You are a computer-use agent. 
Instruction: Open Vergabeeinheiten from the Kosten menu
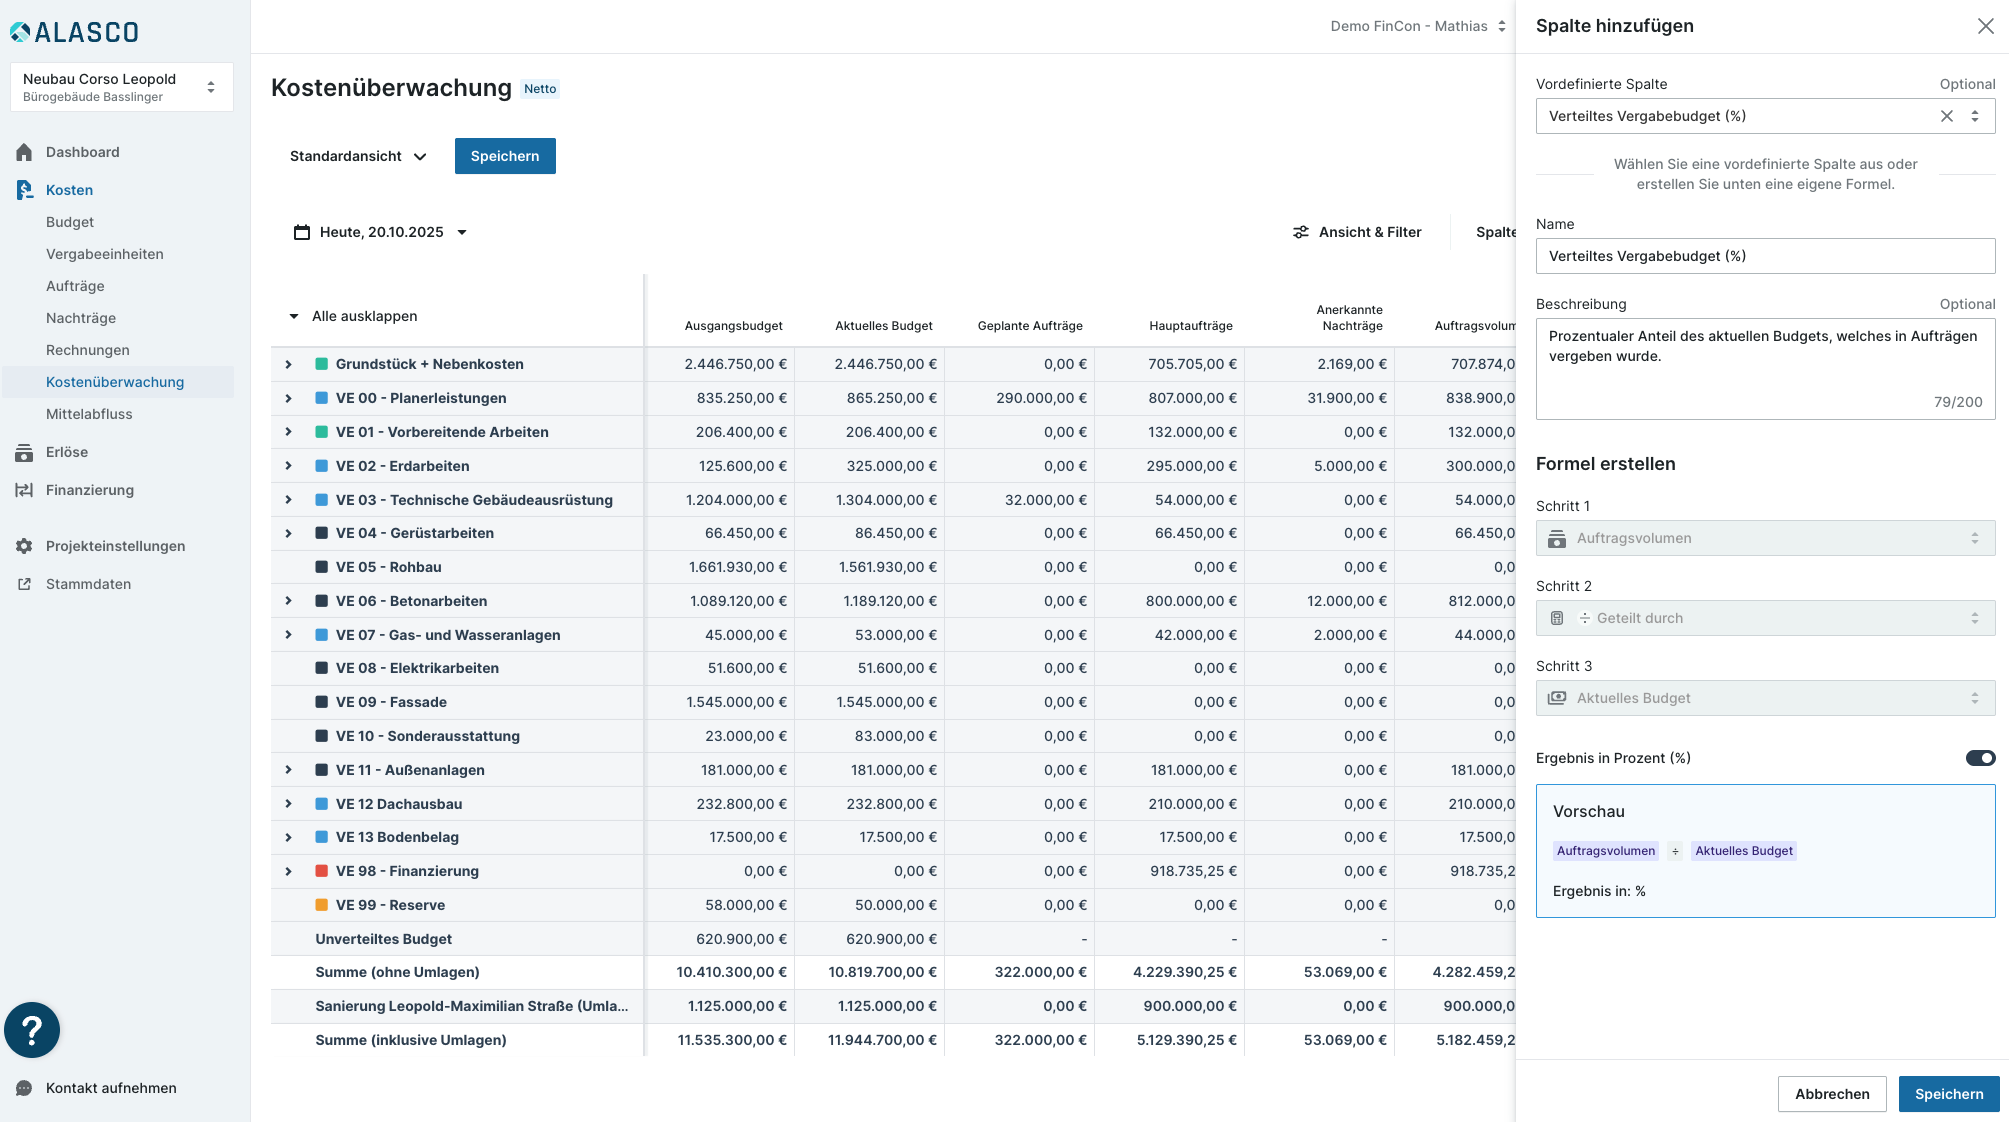tap(104, 254)
